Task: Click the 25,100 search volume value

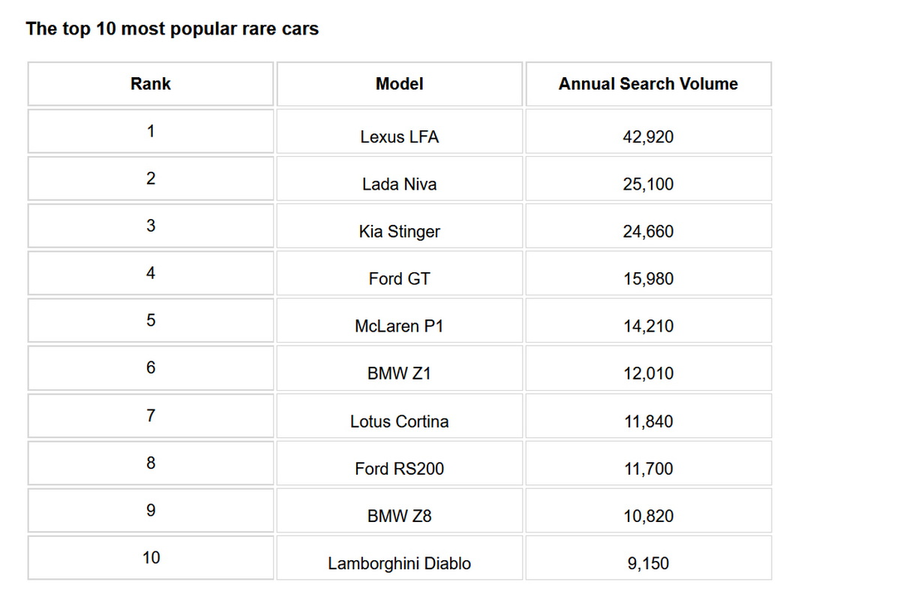Action: click(x=648, y=184)
